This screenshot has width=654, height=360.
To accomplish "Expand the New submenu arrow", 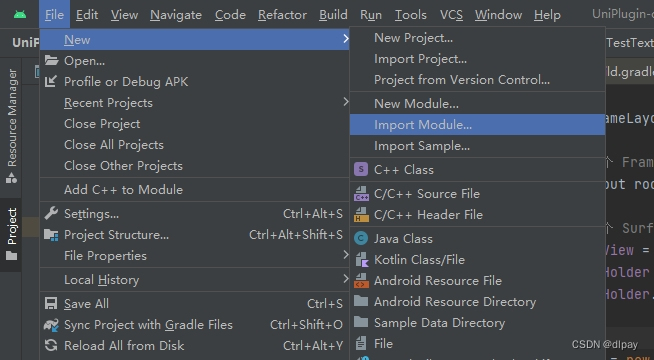I will tap(345, 39).
